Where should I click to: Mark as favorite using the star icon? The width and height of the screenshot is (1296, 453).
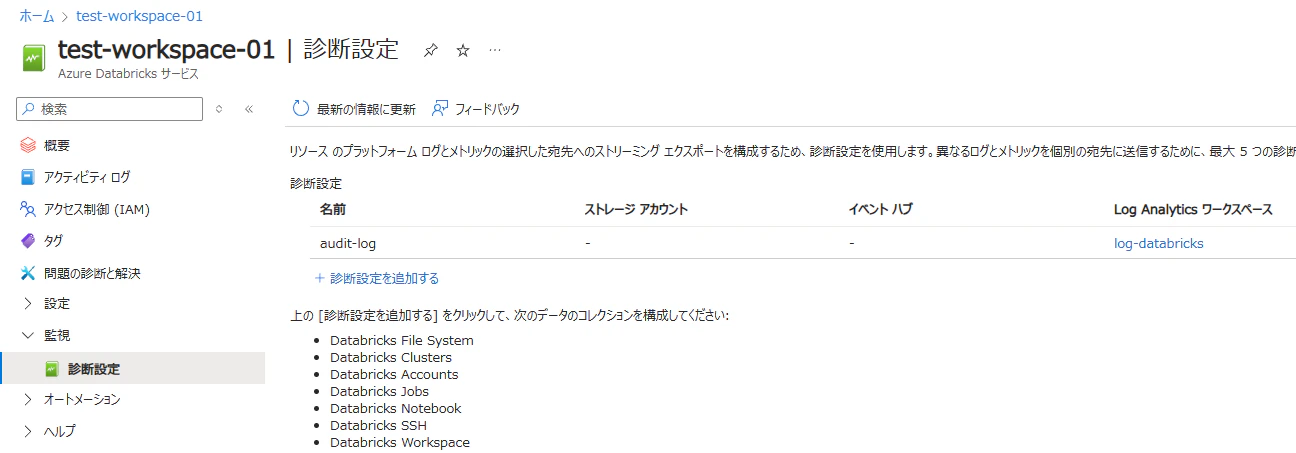click(463, 50)
